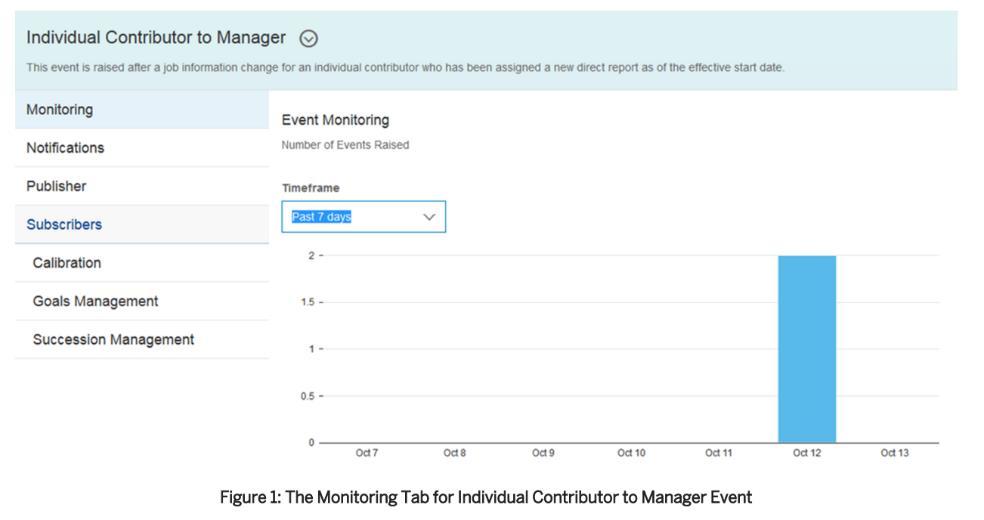Viewport: 984px width, 520px height.
Task: Open the Notifications tab
Action: 142,148
